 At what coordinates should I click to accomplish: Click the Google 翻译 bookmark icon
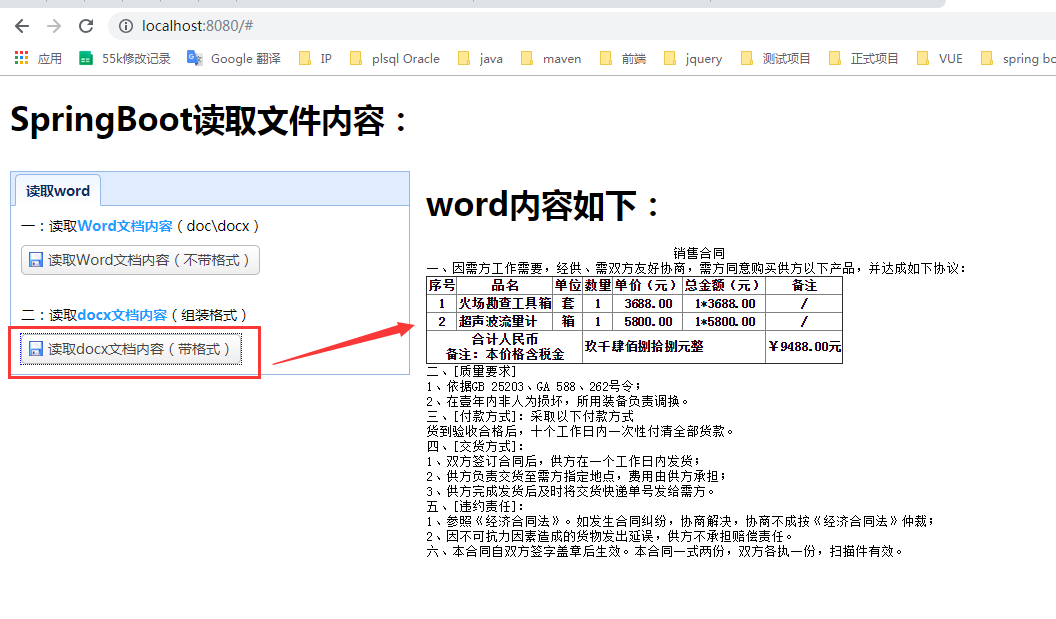[194, 58]
